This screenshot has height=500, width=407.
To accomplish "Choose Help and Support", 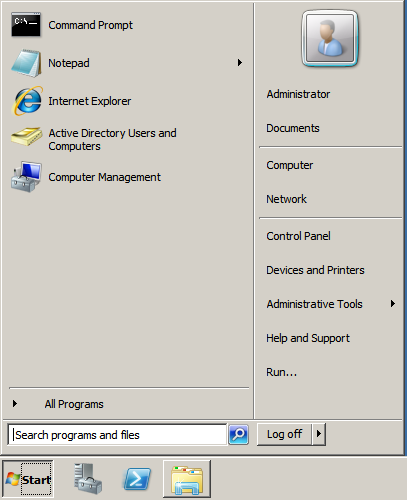I will coord(308,338).
